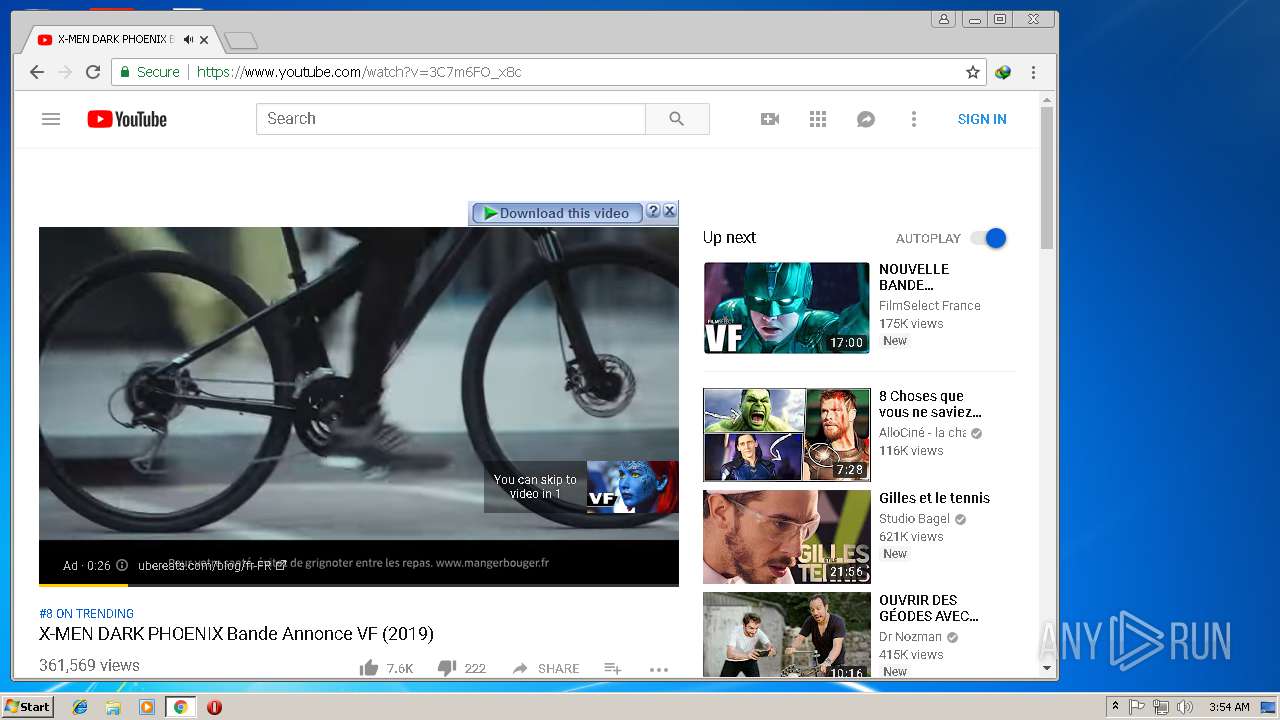Add video to playlist icon
Viewport: 1280px width, 720px height.
[613, 668]
